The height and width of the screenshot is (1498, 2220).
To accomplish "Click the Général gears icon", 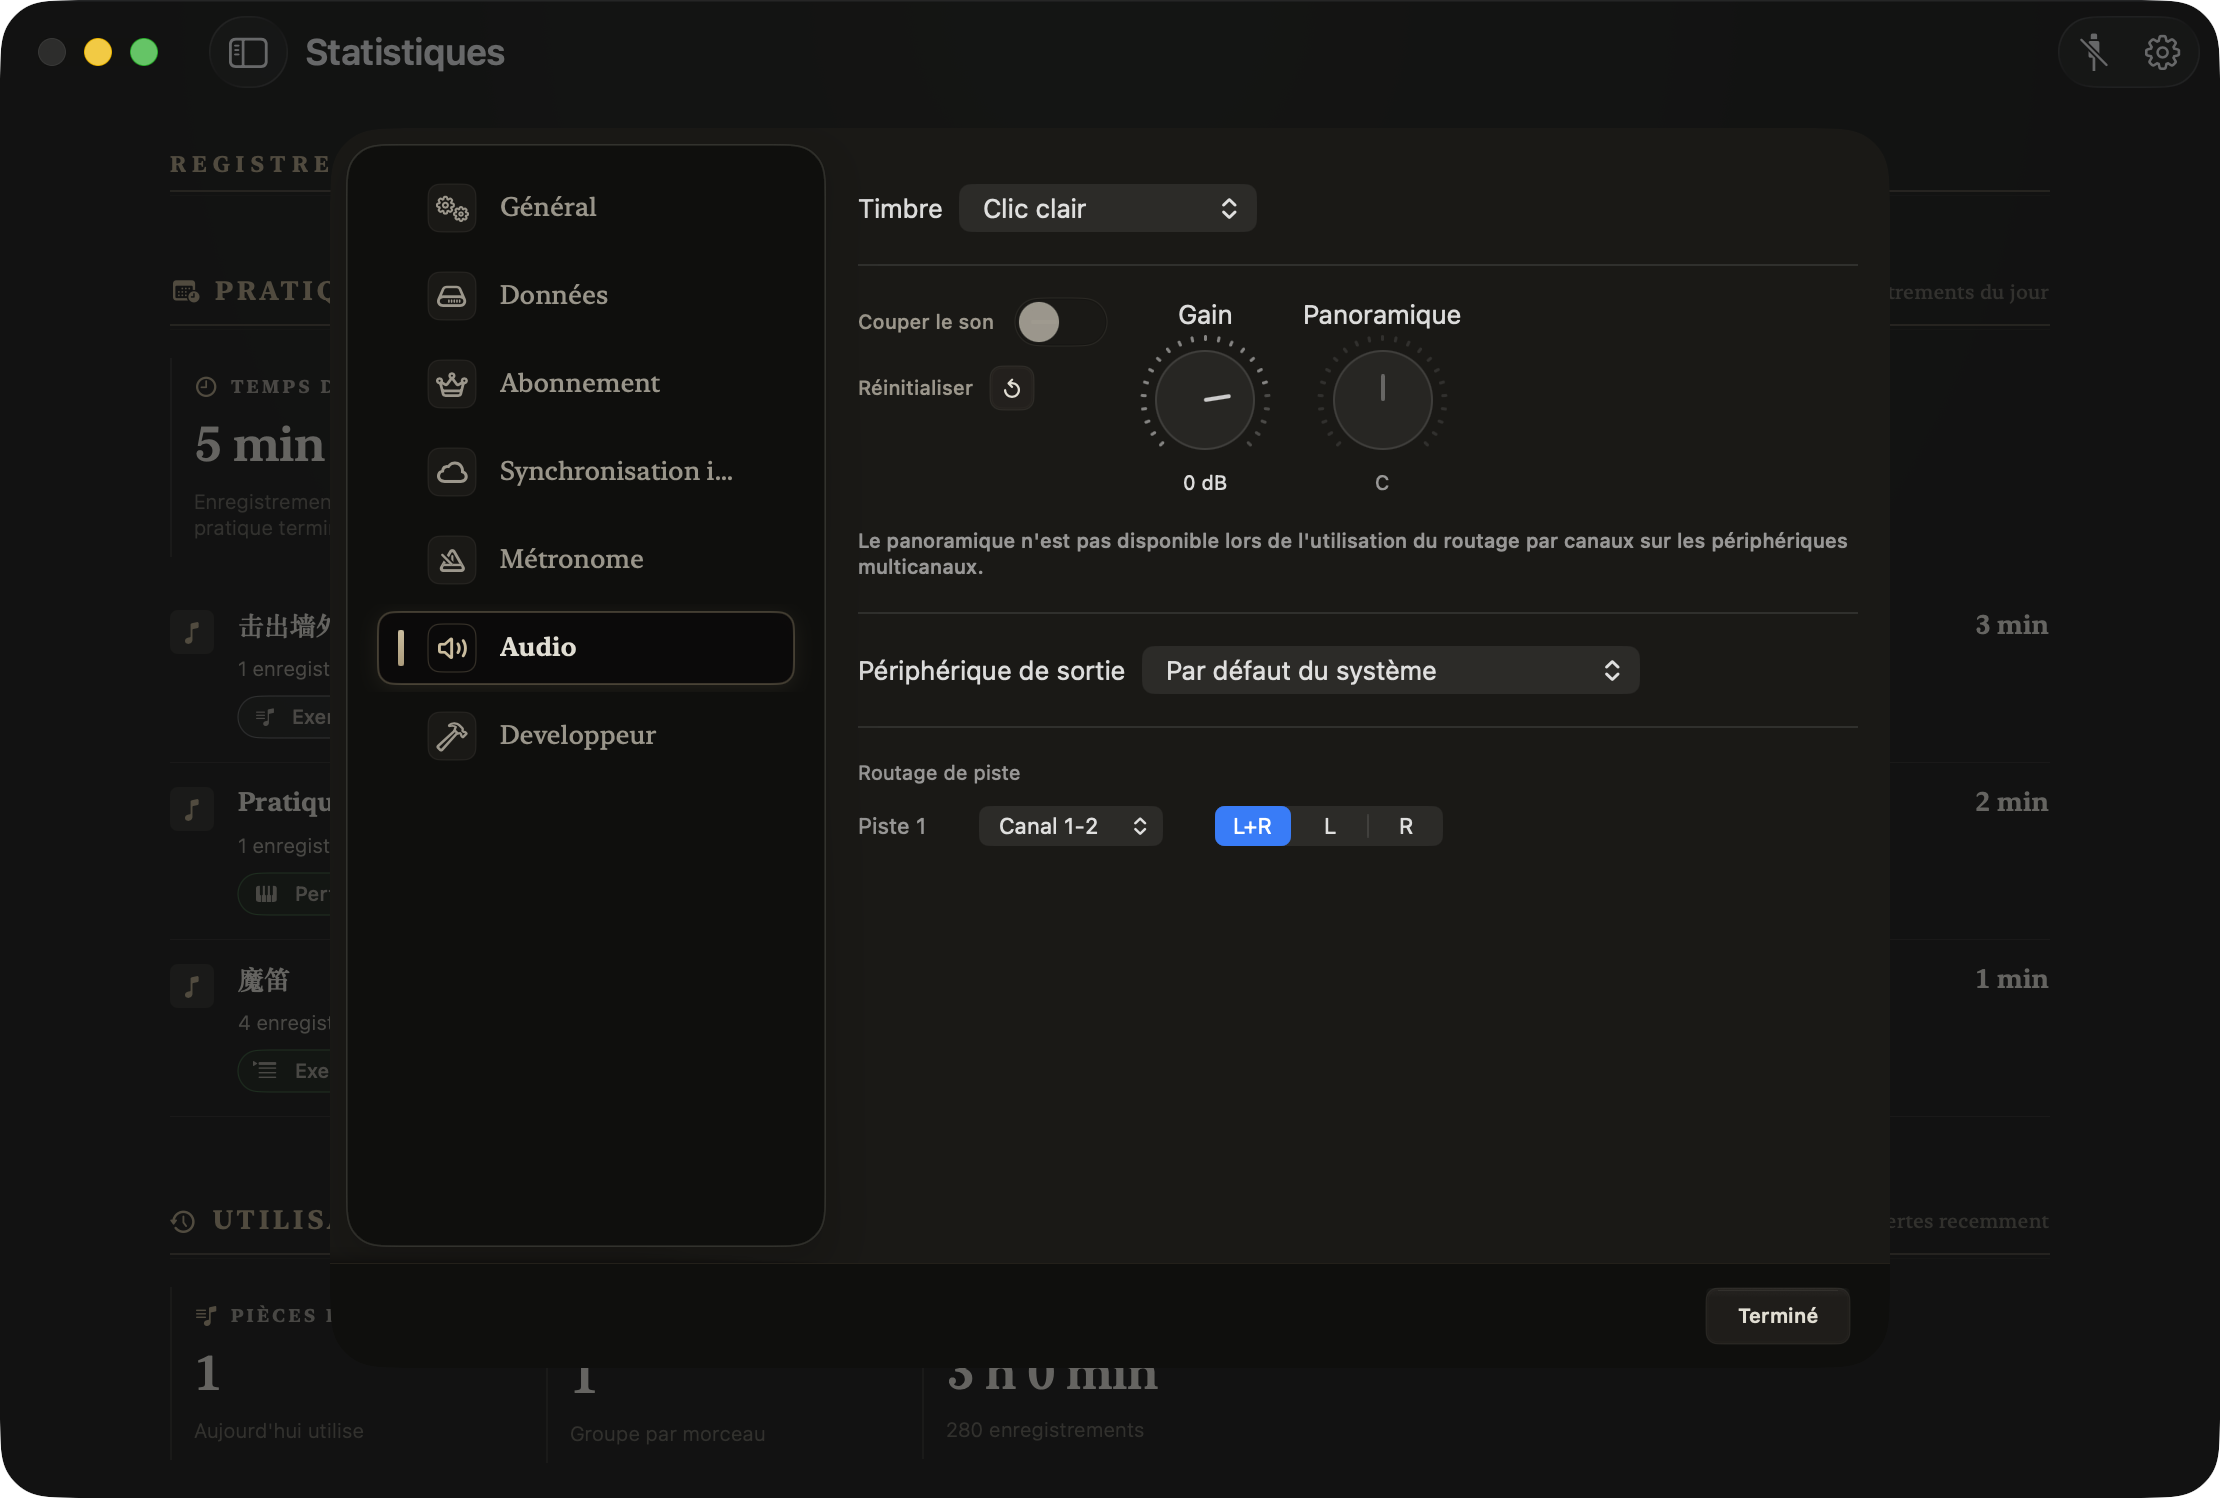I will [x=452, y=207].
